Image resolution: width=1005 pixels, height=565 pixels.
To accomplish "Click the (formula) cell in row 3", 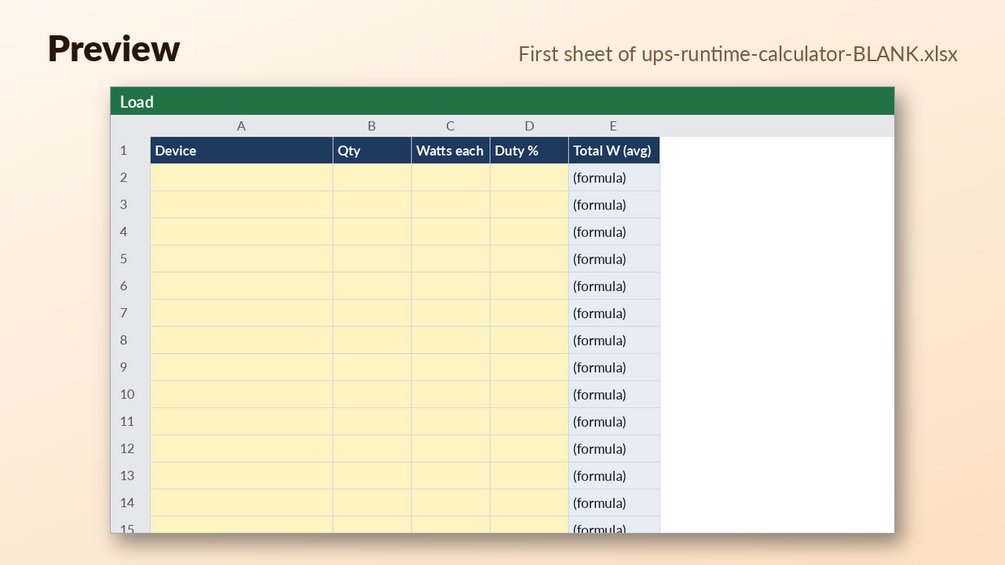I will [x=614, y=205].
